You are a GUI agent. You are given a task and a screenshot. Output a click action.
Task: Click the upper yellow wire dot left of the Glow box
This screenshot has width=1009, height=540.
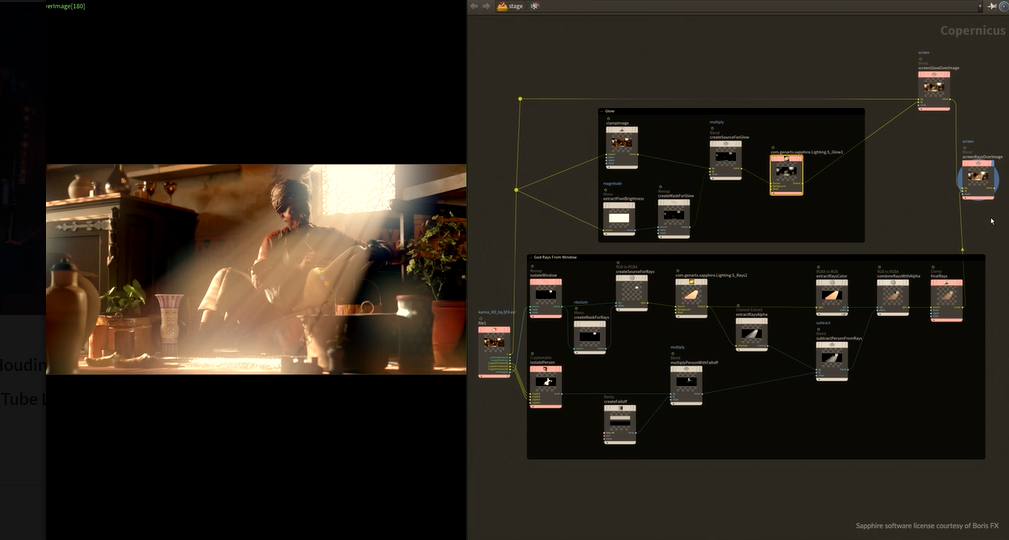[520, 99]
